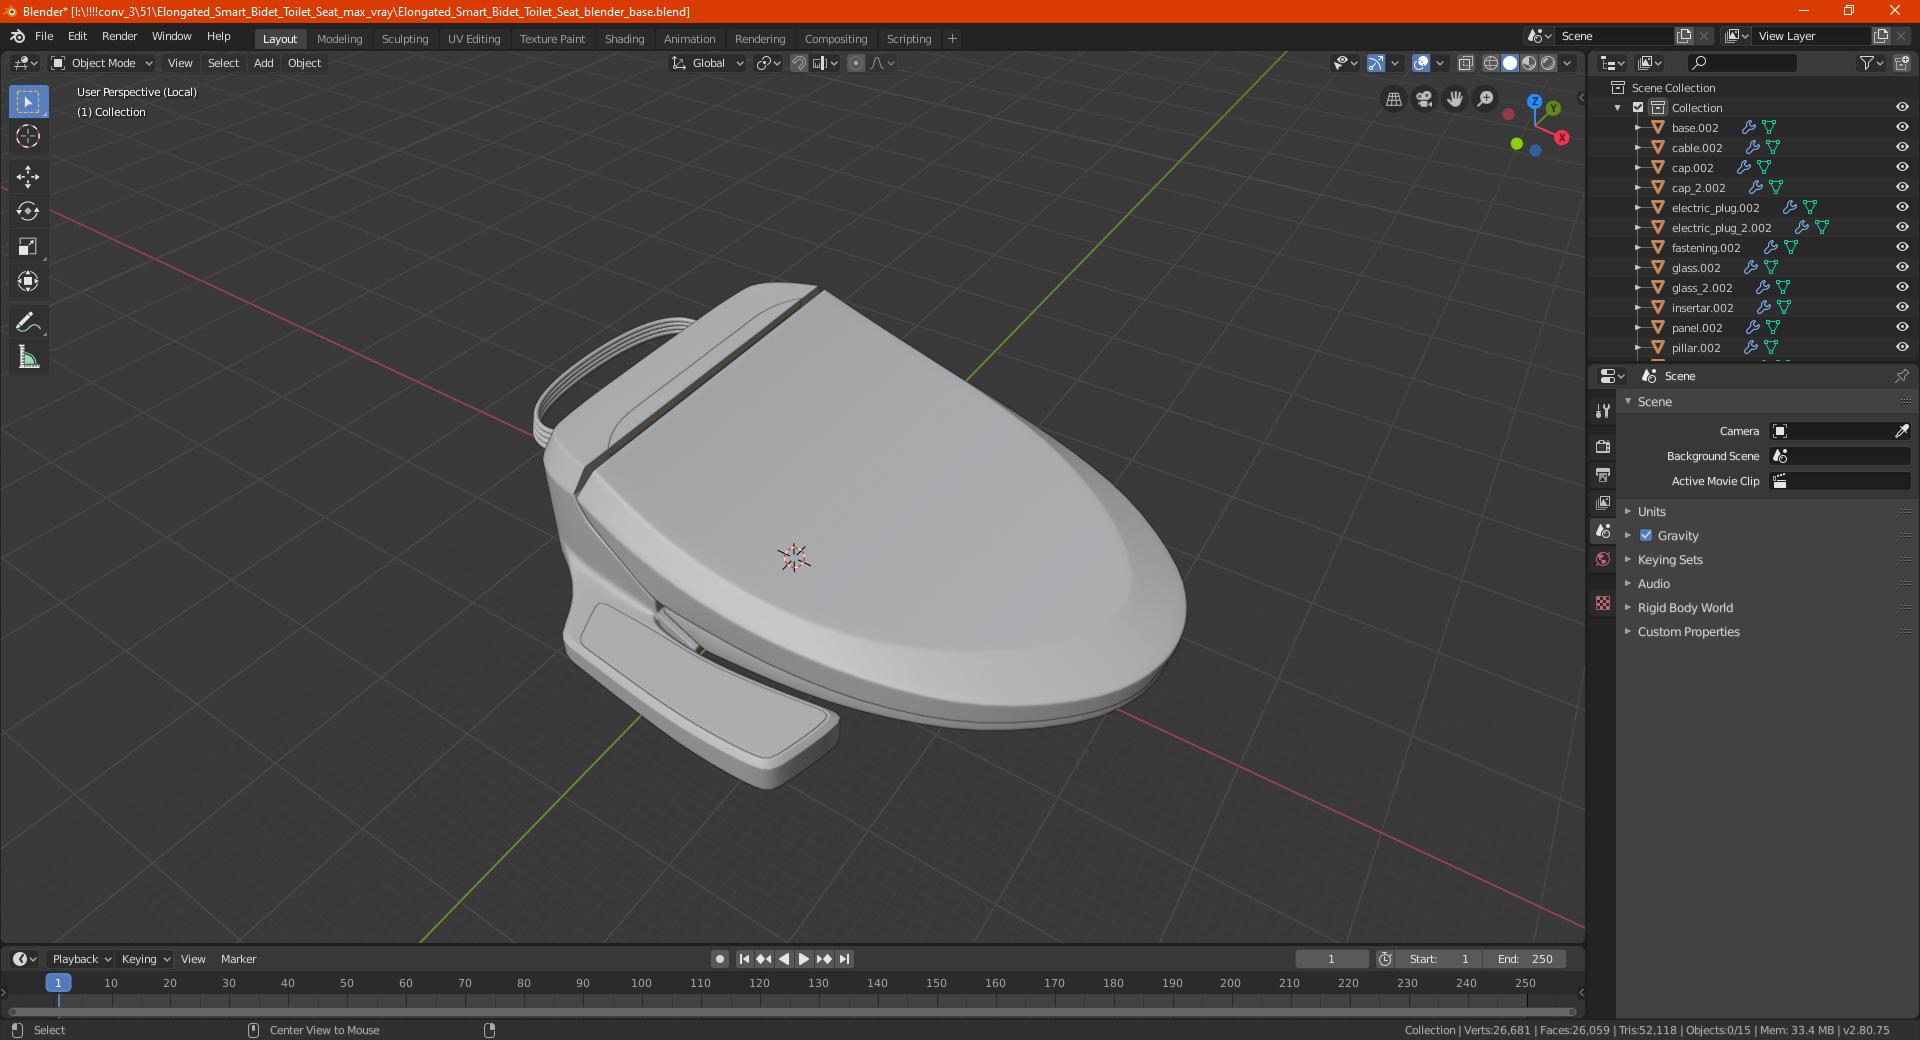This screenshot has height=1040, width=1920.
Task: Play animation forward
Action: coord(804,959)
